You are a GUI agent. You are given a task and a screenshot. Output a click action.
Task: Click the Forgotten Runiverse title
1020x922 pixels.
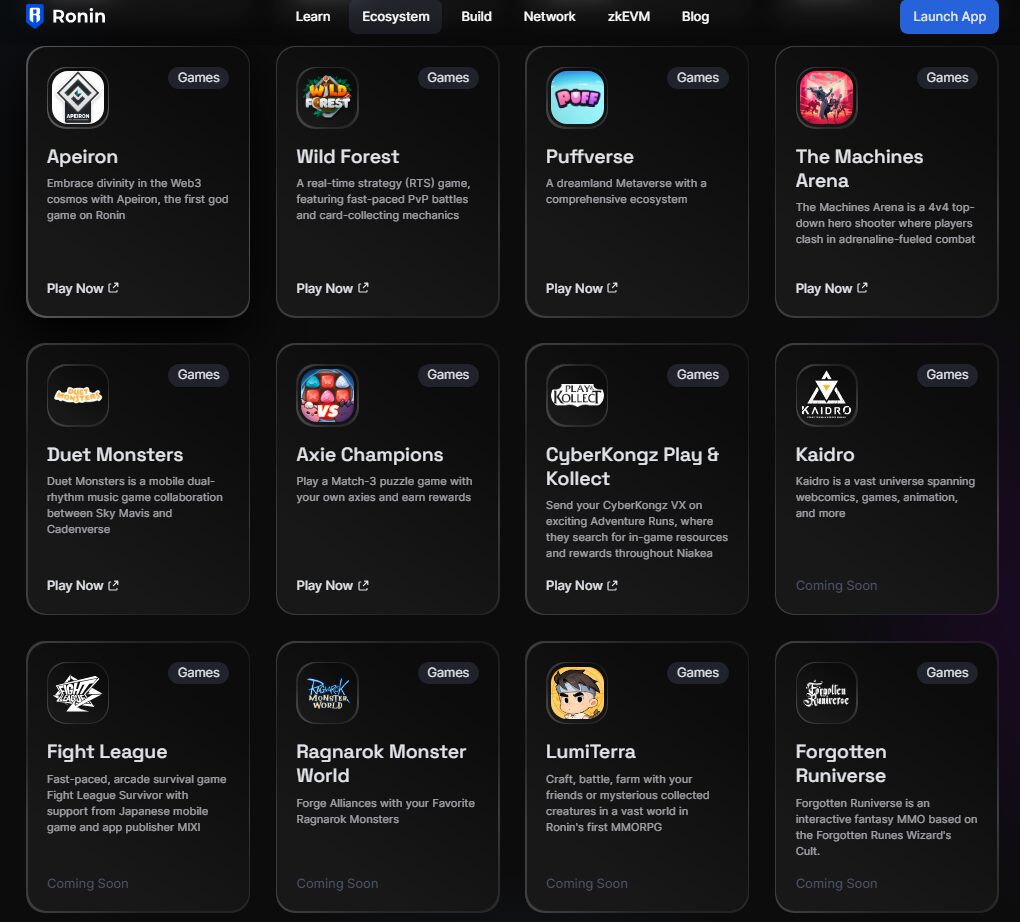841,764
